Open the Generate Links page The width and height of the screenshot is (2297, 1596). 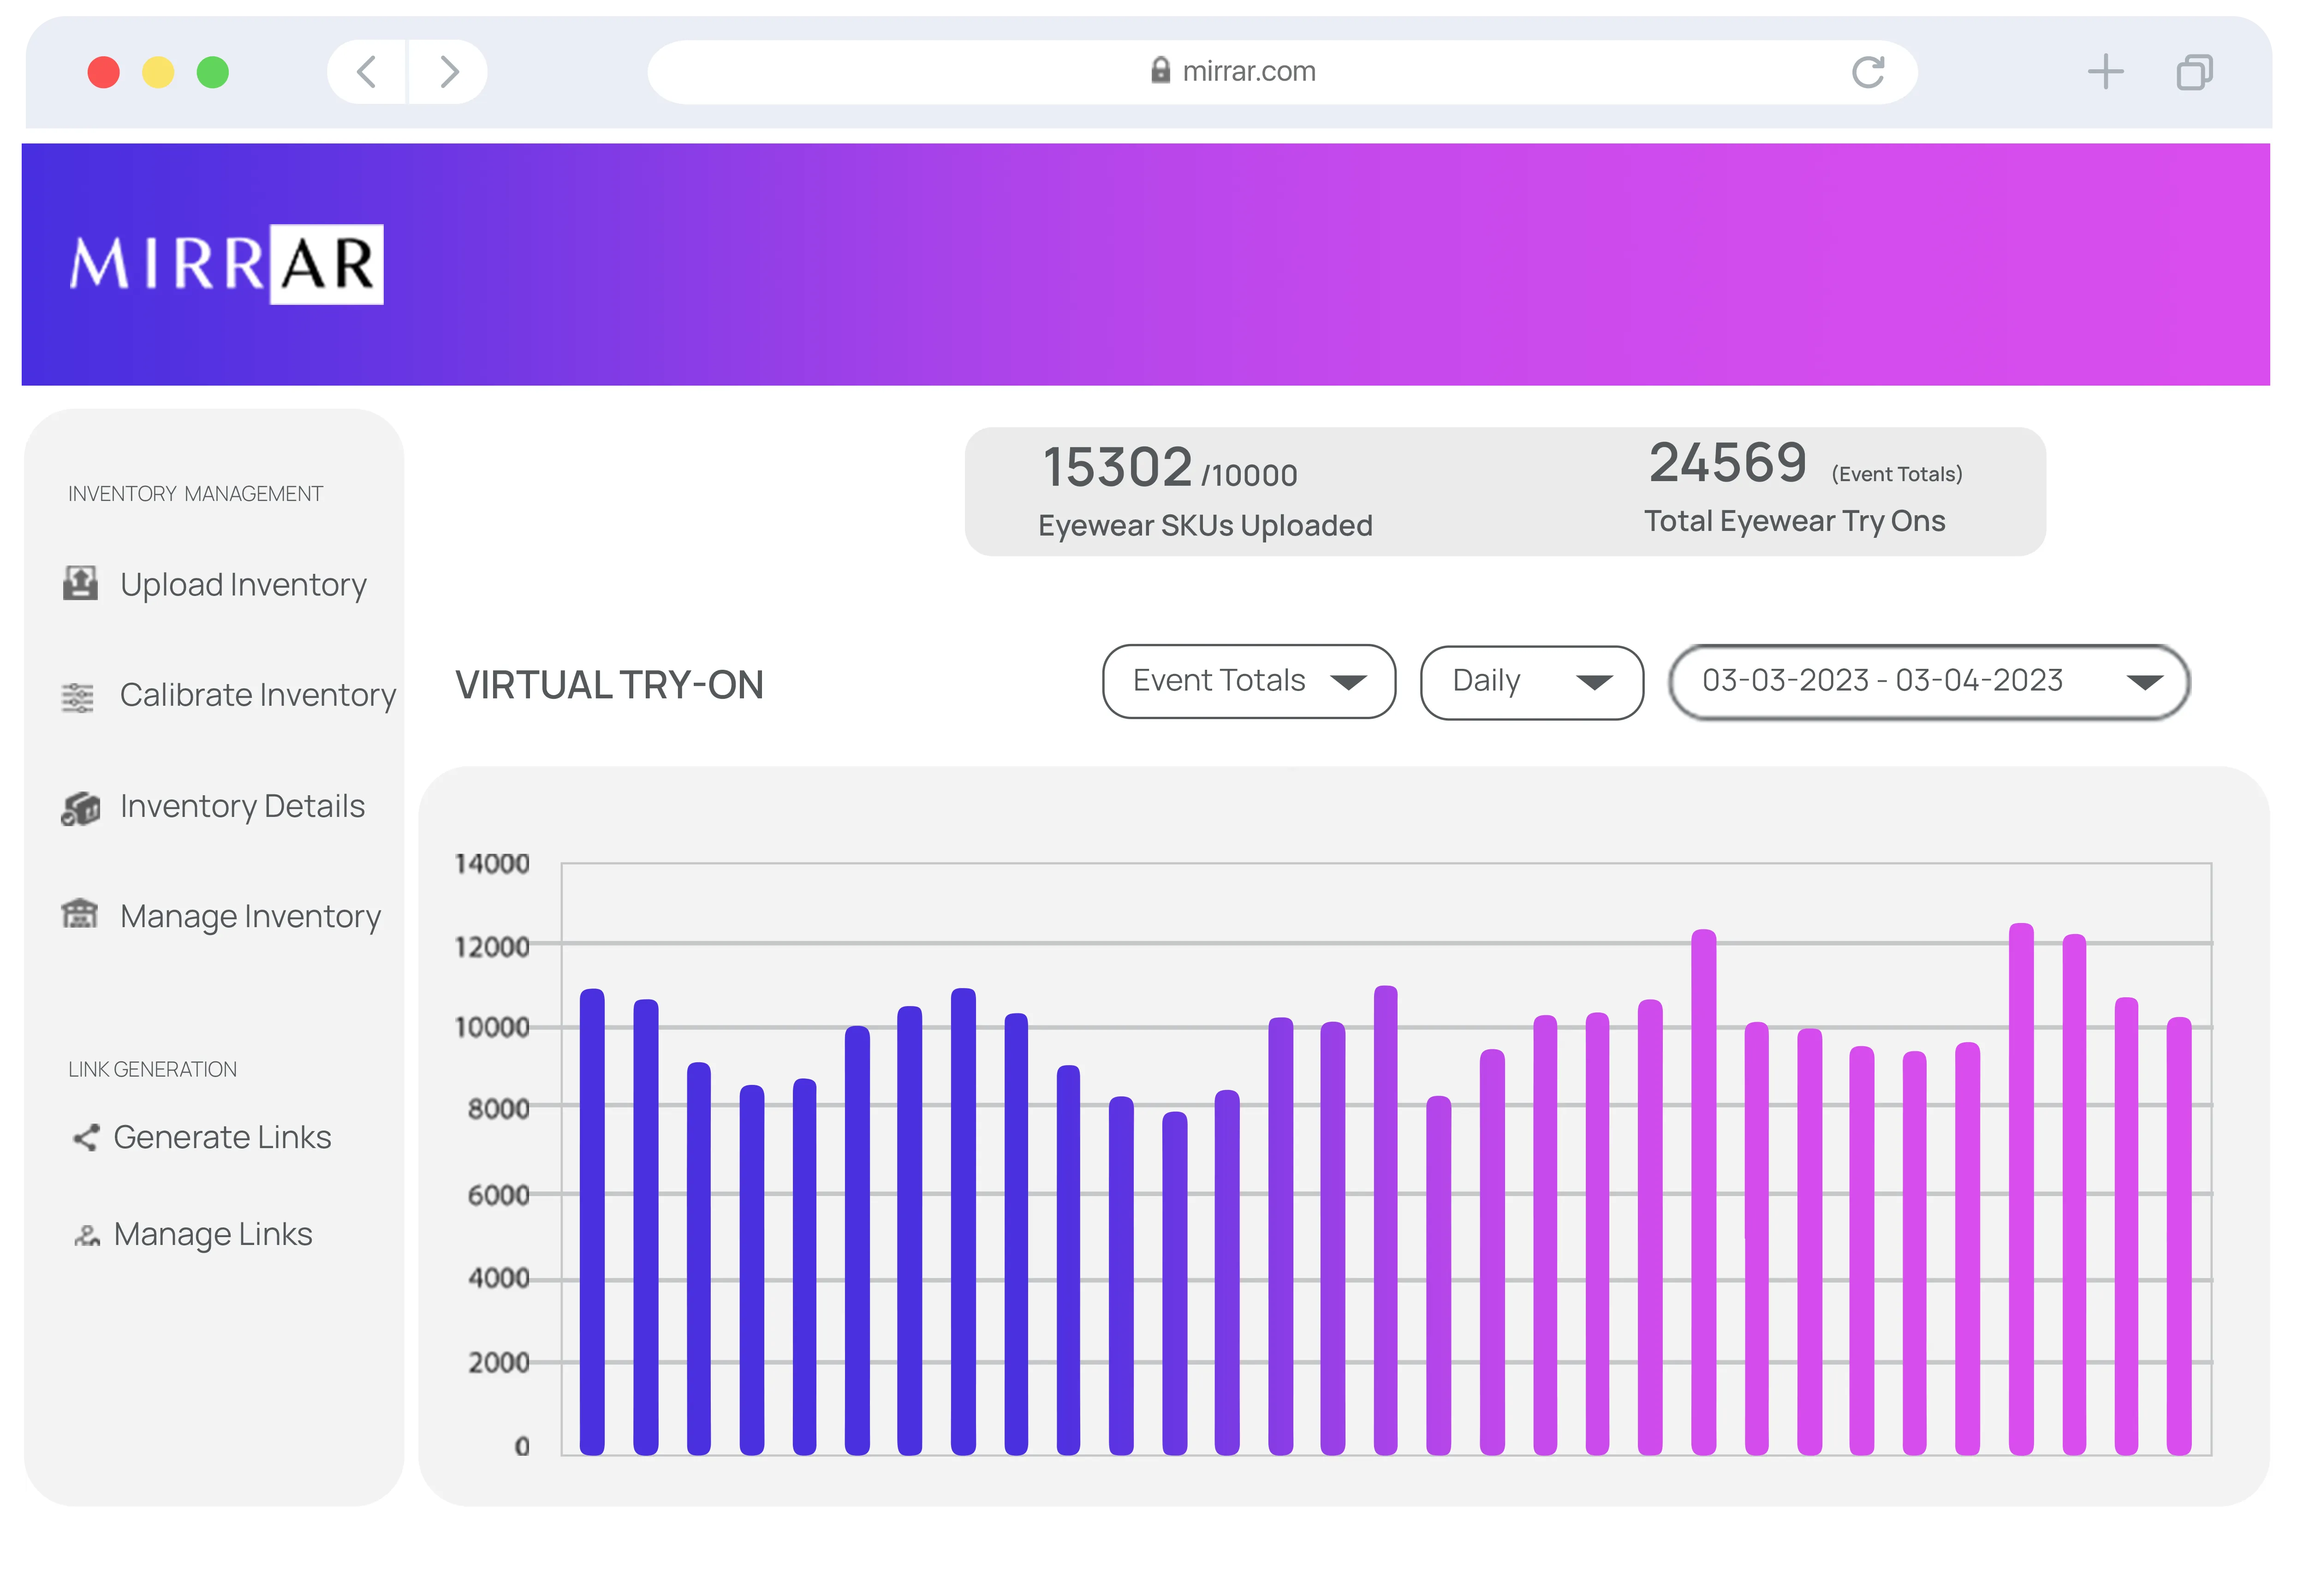(222, 1137)
